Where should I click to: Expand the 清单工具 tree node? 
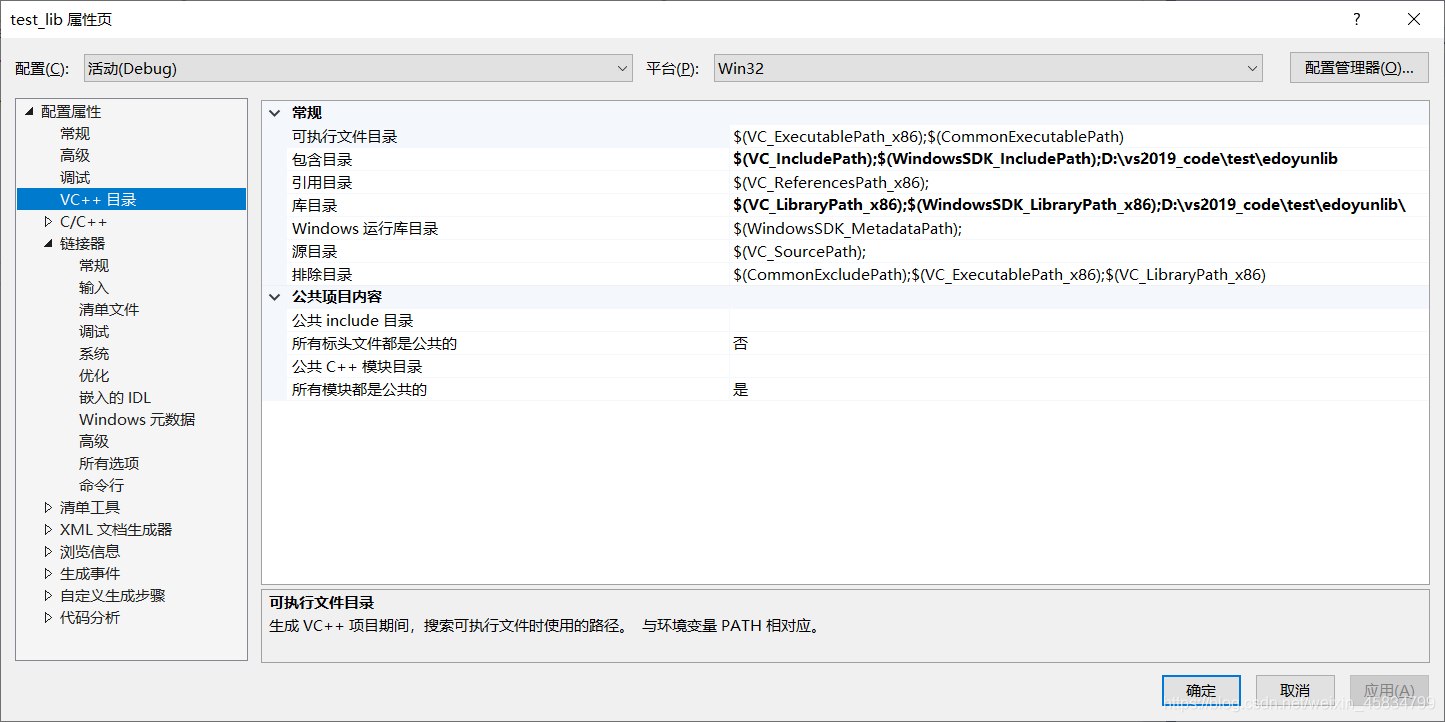pyautogui.click(x=48, y=508)
